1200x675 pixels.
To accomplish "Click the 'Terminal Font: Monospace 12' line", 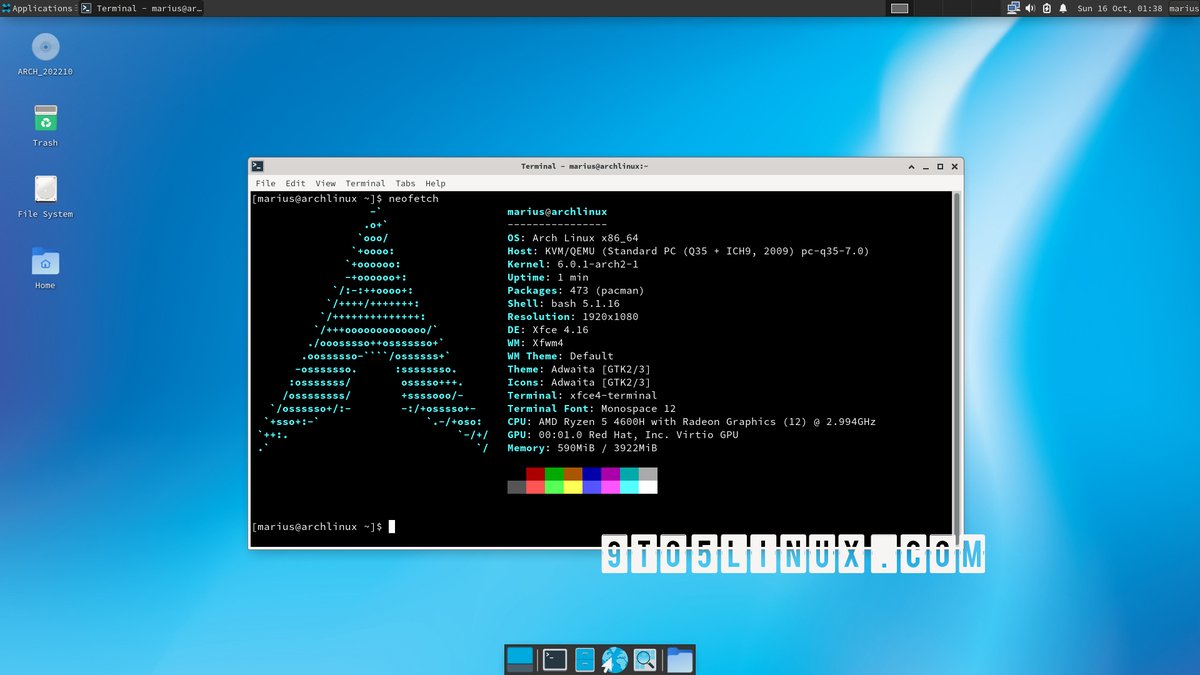I will tap(591, 409).
